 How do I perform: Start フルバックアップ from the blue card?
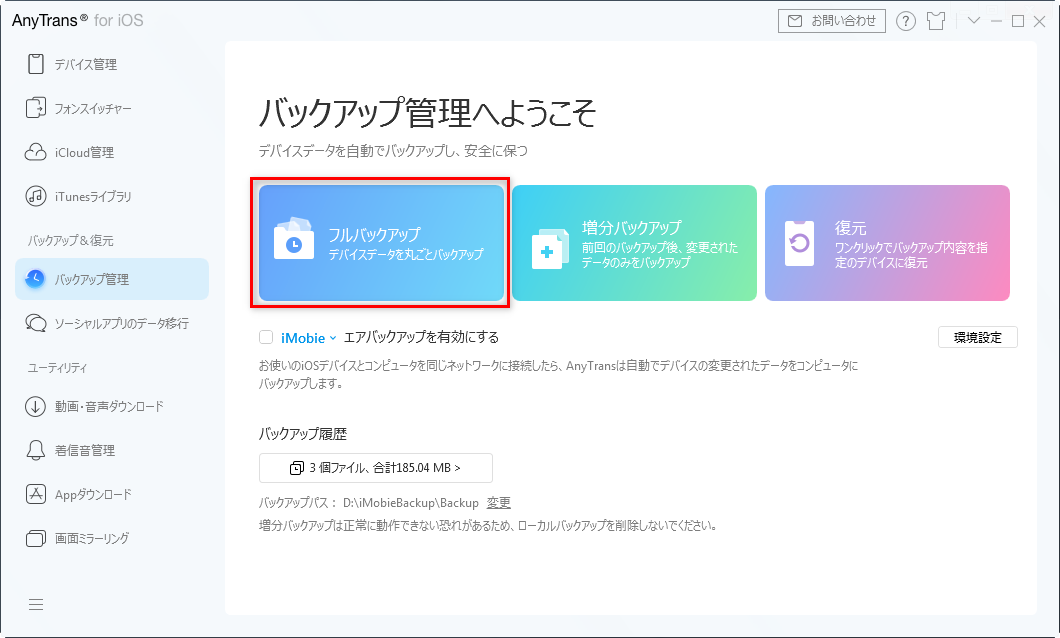coord(381,243)
